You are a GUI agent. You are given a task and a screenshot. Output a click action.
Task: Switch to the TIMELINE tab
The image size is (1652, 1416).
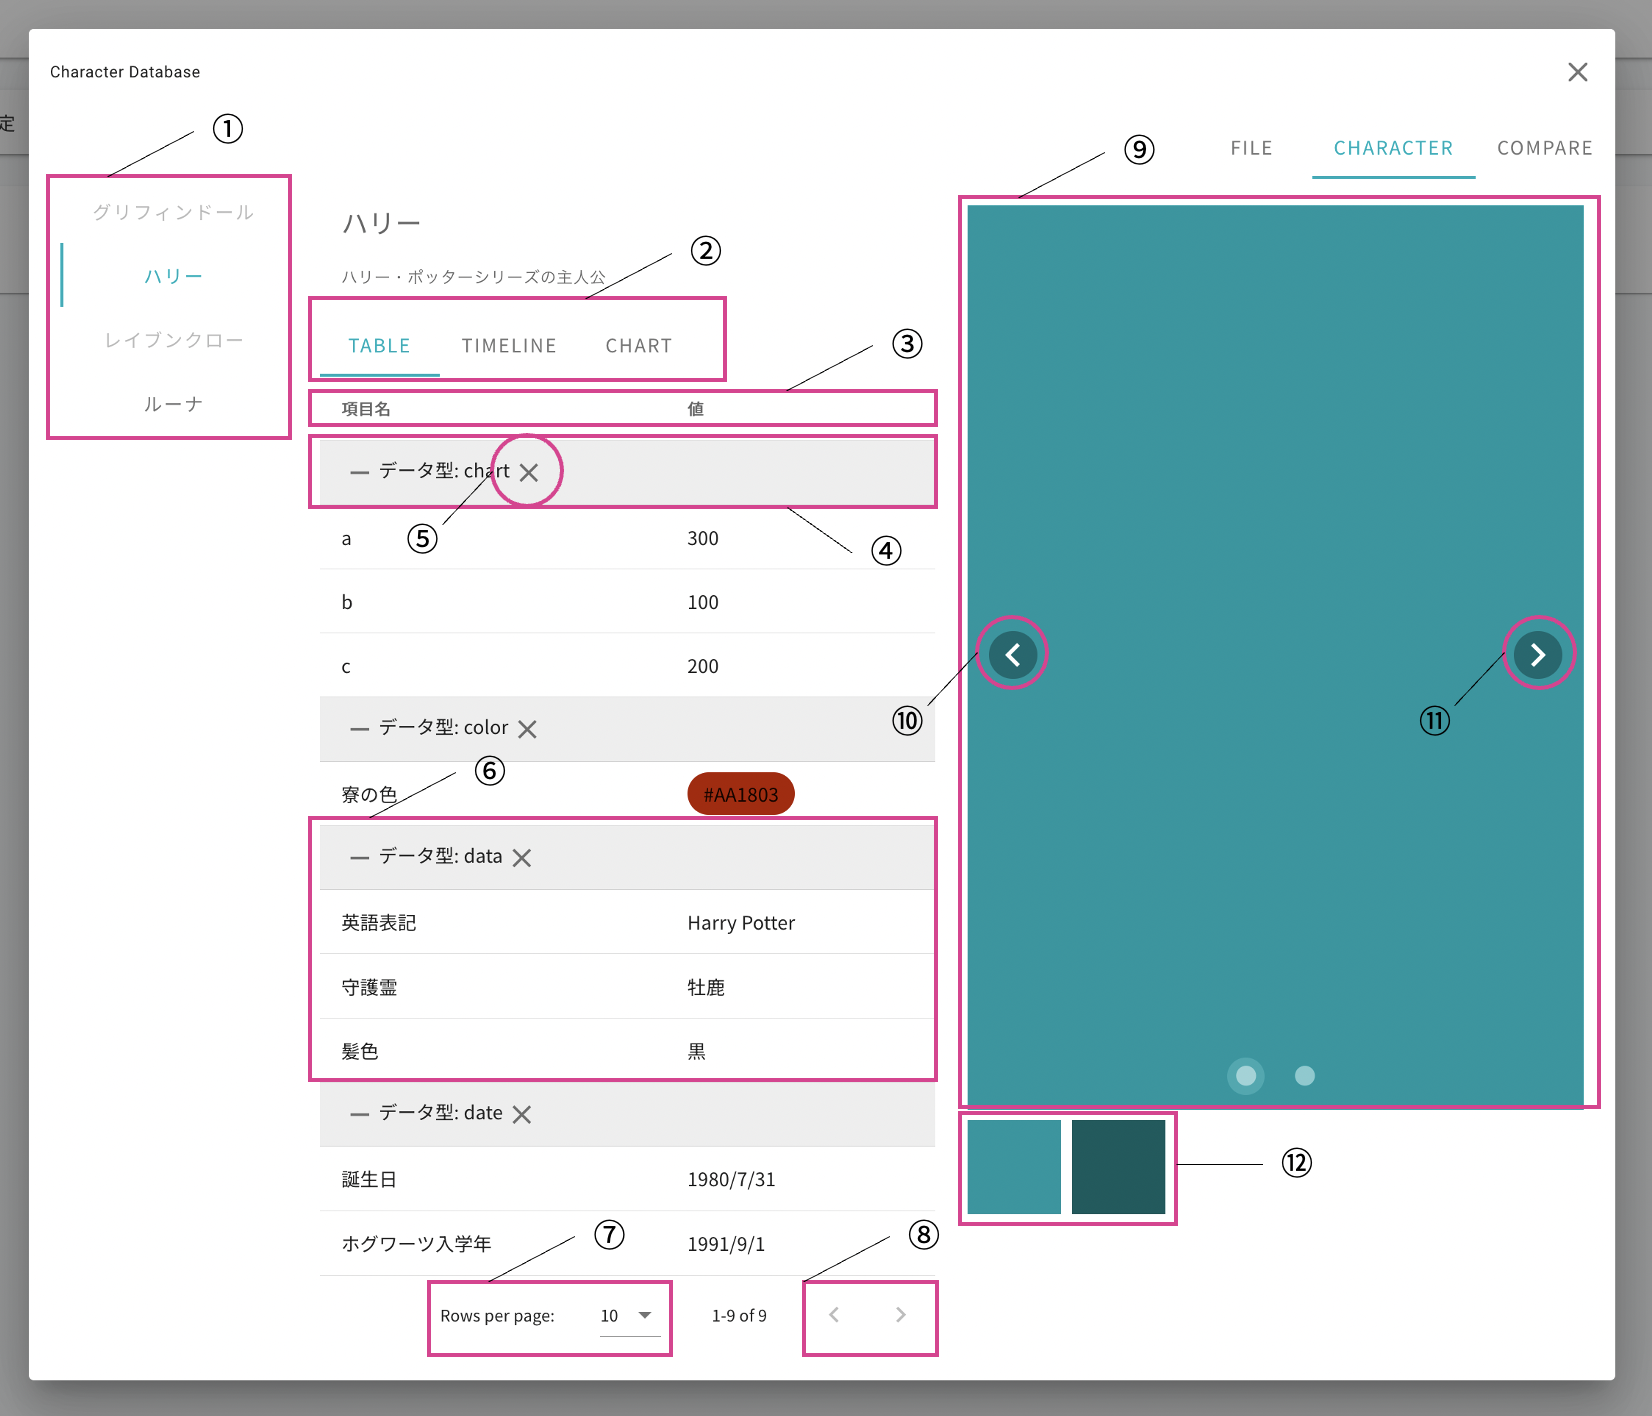(509, 346)
